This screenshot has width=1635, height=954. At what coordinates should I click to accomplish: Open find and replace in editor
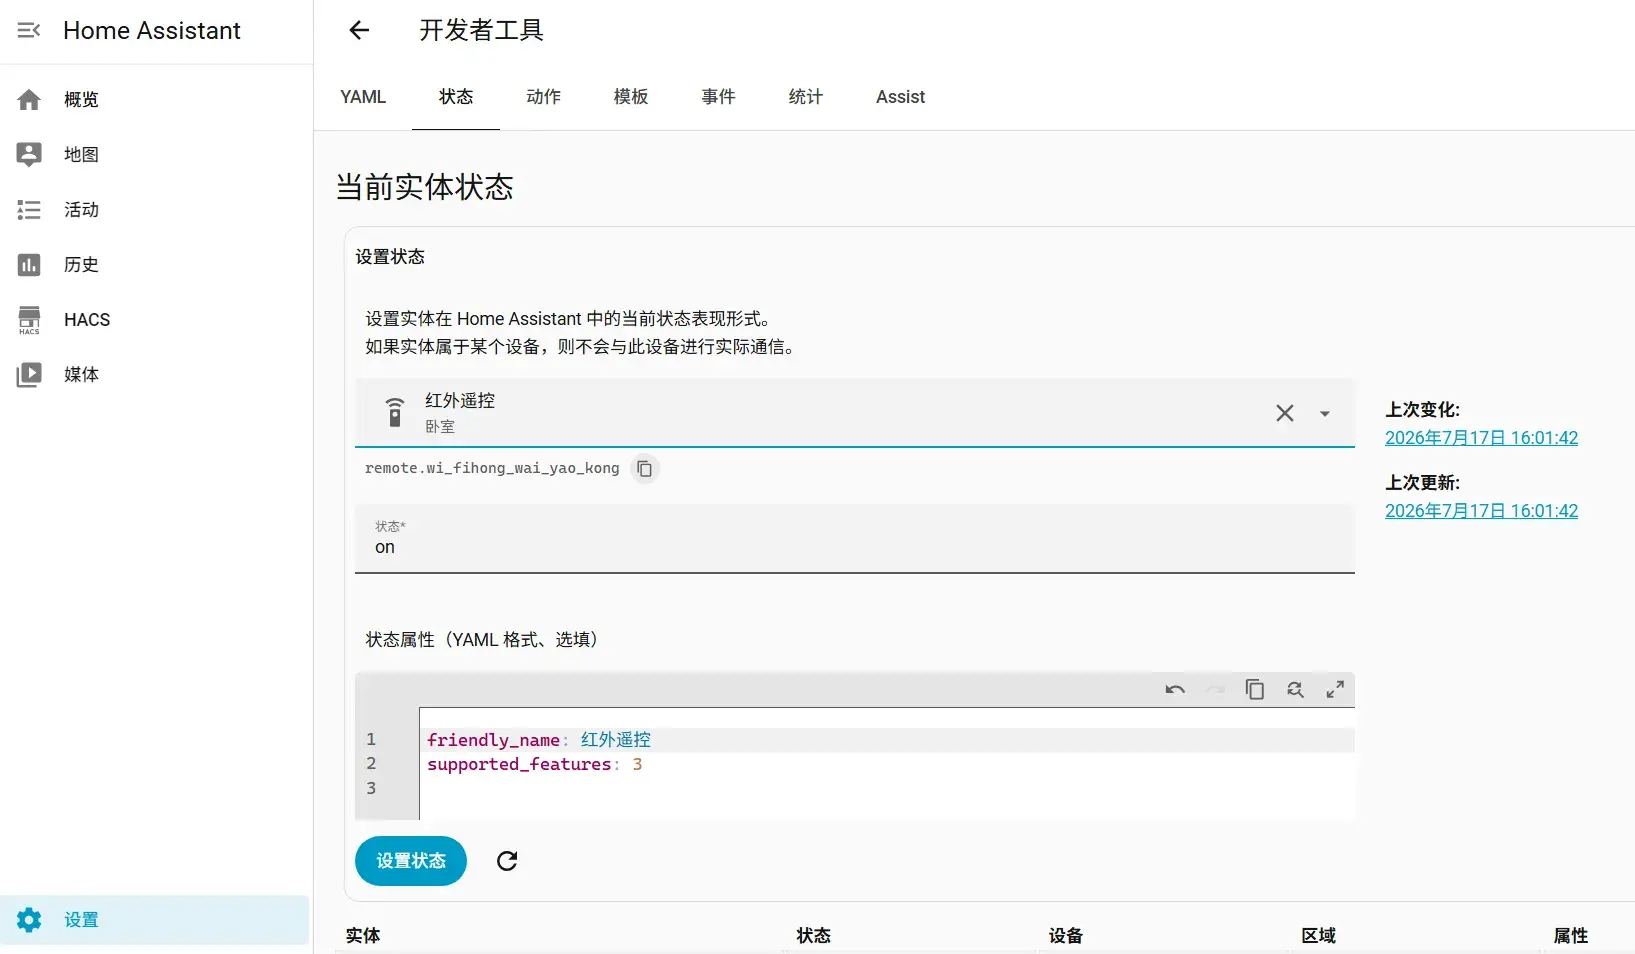pyautogui.click(x=1295, y=689)
